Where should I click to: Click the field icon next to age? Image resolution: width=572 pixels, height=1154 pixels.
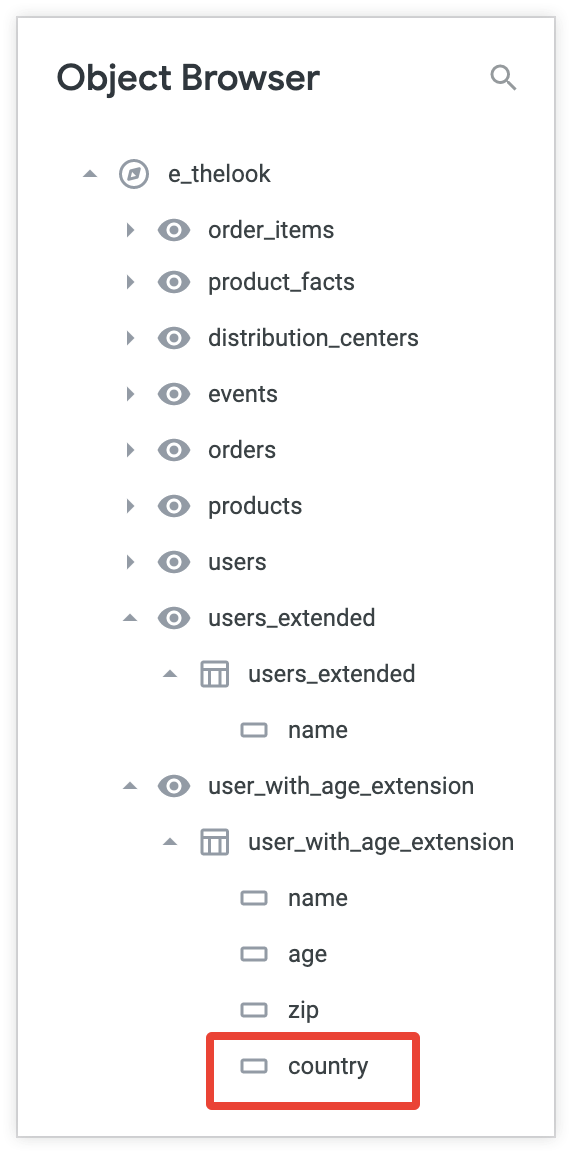(254, 954)
